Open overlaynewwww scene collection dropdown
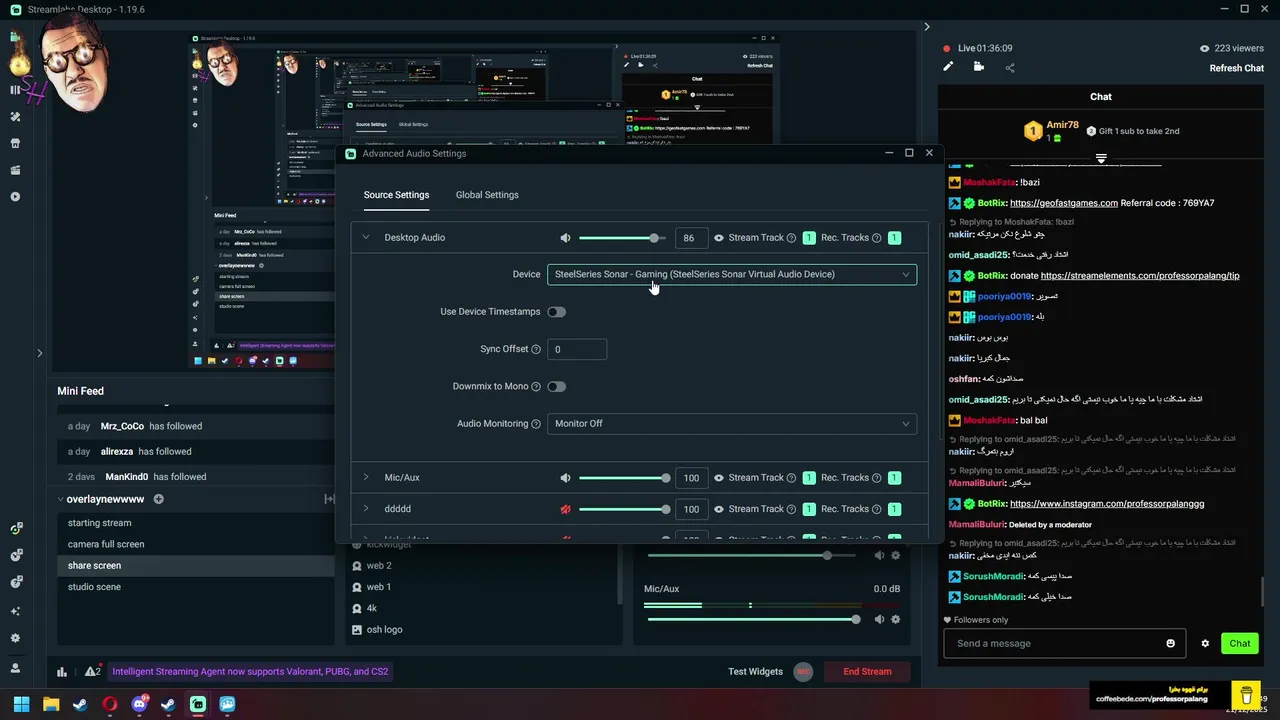1280x720 pixels. click(x=100, y=499)
